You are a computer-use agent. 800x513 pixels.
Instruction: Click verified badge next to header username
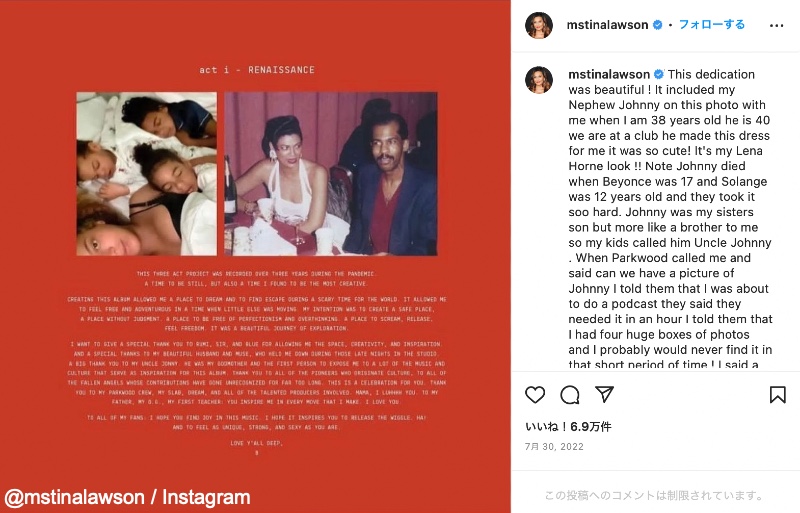coord(658,25)
